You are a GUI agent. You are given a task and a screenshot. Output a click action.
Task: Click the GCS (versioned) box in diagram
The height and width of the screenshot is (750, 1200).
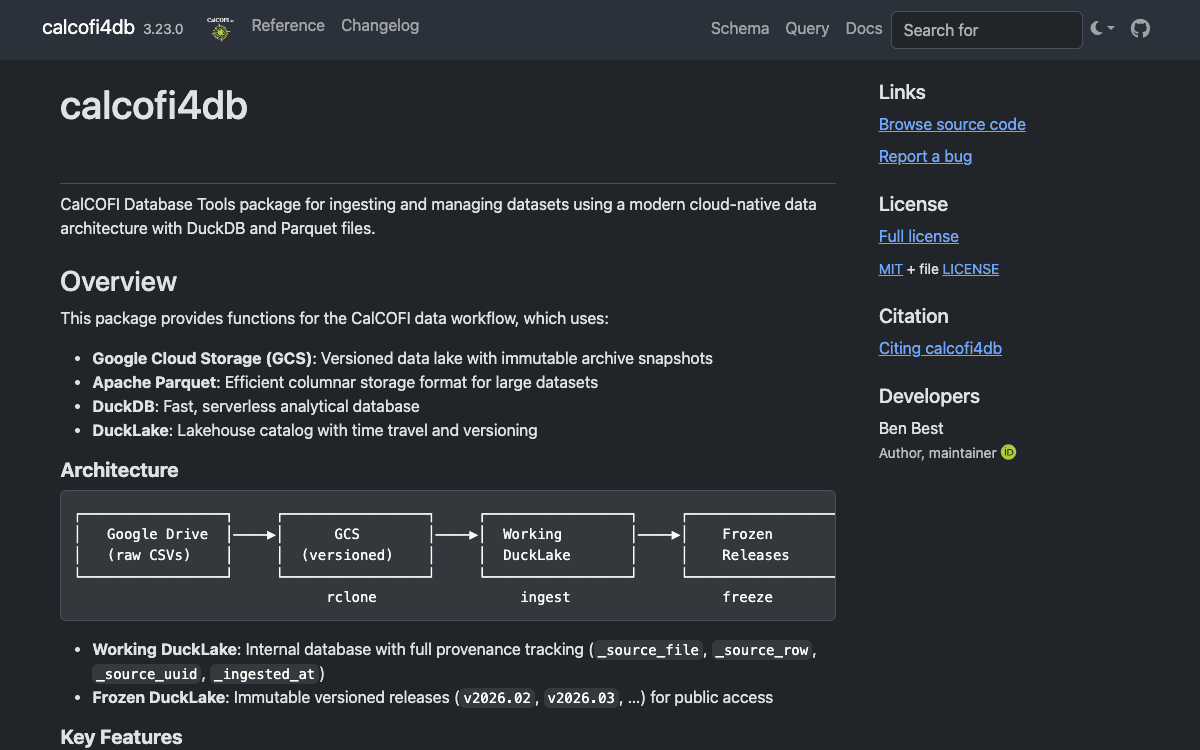click(356, 545)
